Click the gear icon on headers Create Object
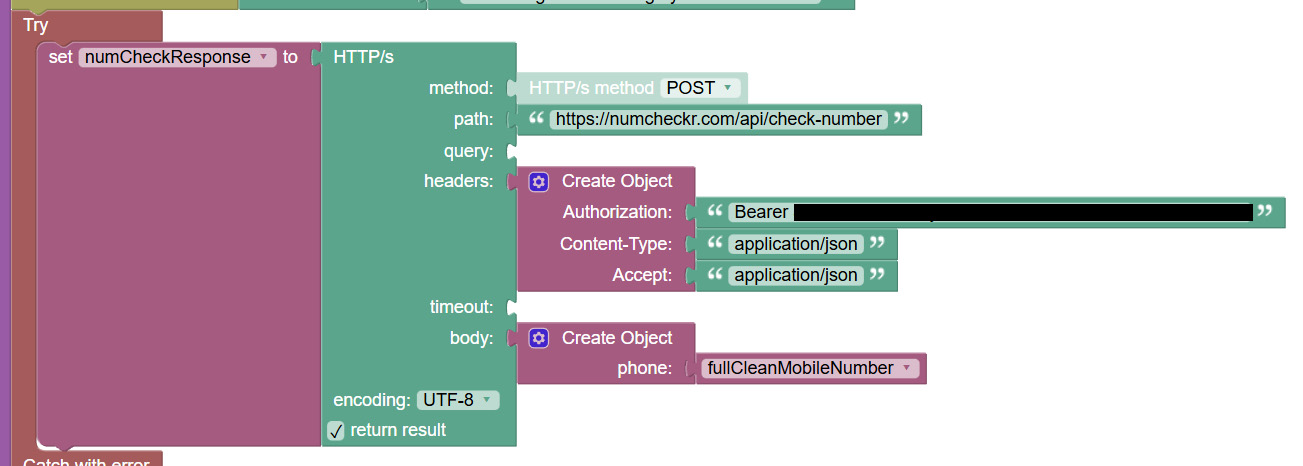1303x466 pixels. tap(539, 182)
